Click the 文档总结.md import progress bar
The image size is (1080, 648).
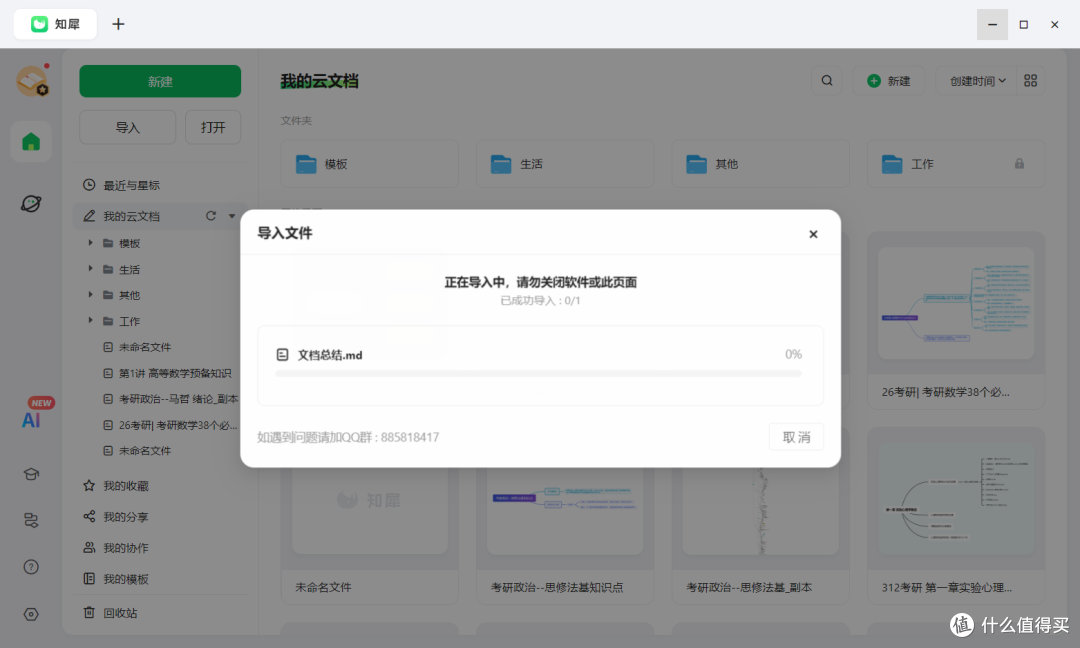point(538,374)
